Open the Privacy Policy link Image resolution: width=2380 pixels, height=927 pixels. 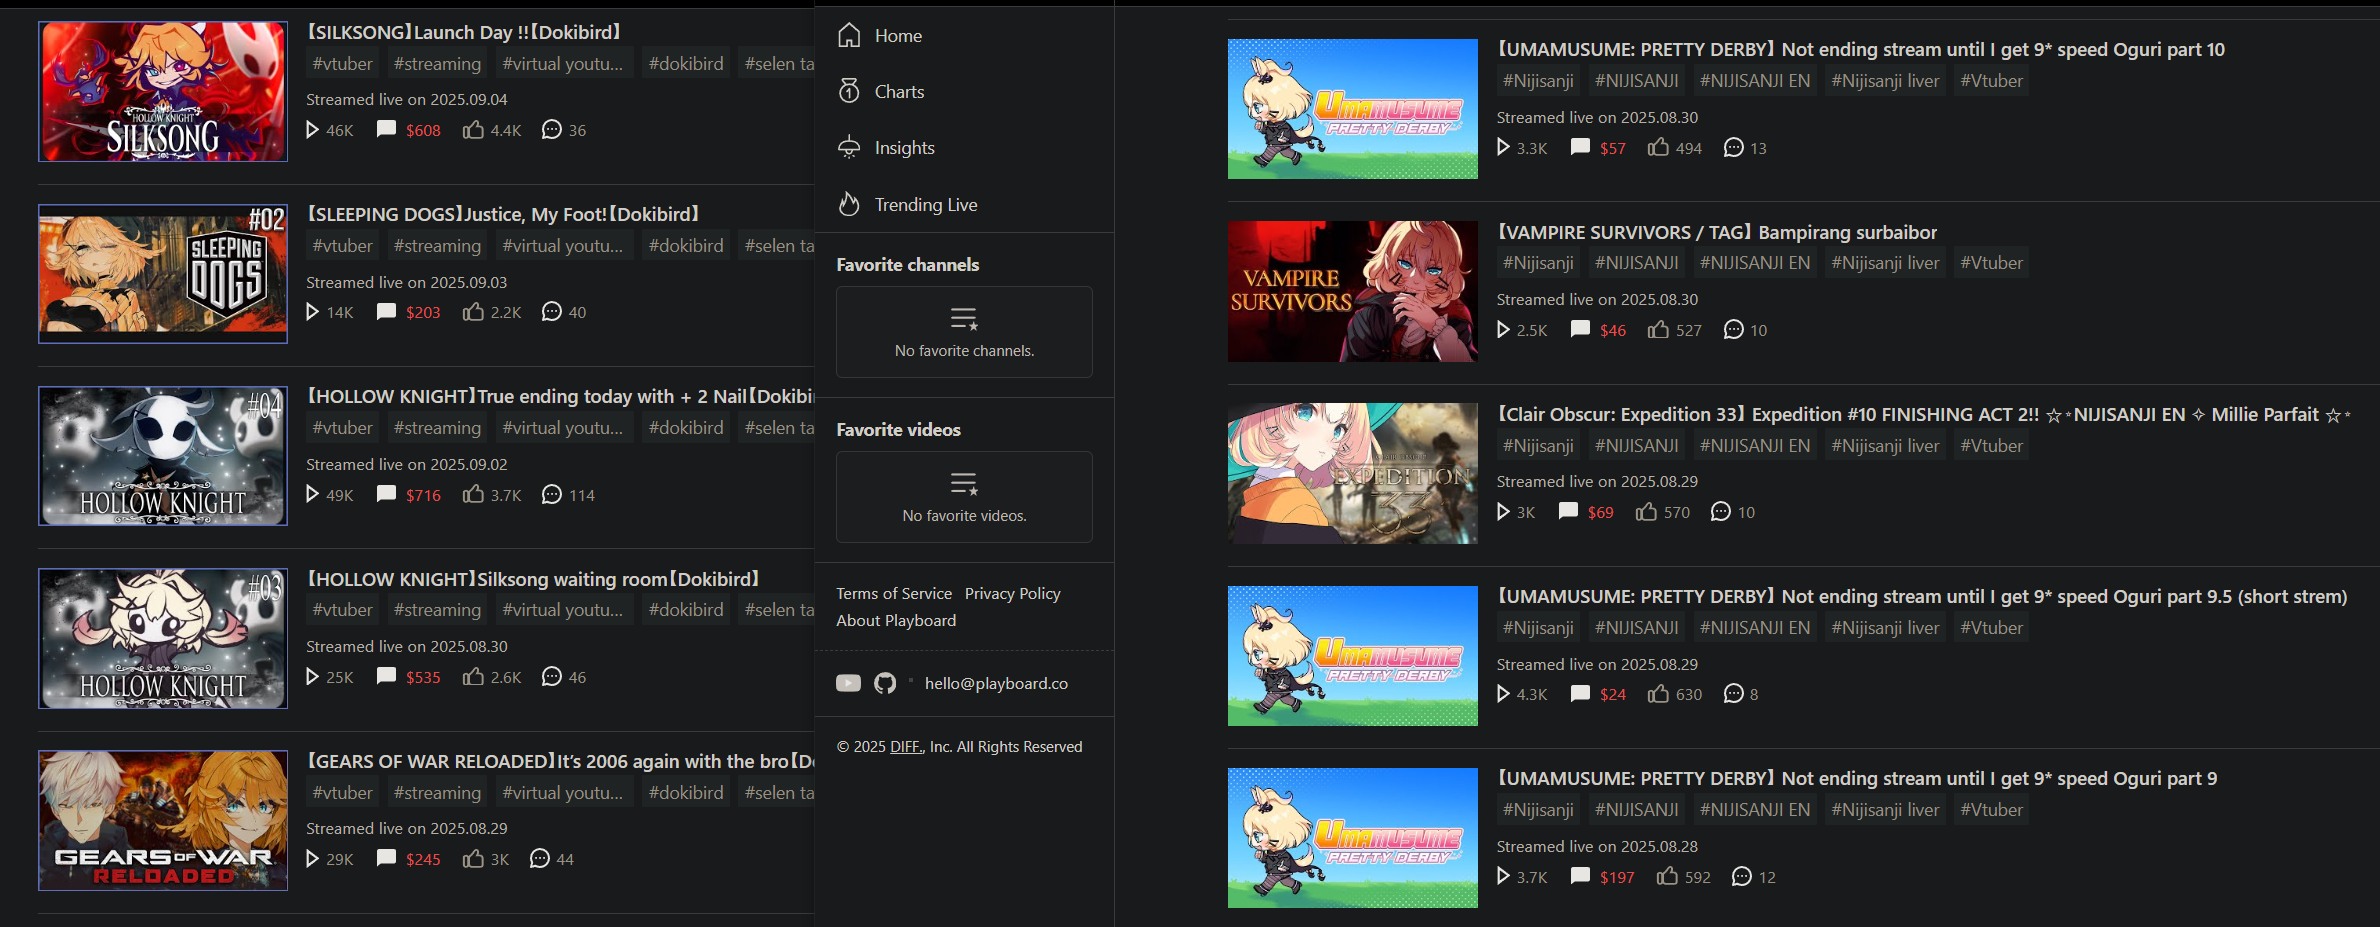click(x=1012, y=594)
